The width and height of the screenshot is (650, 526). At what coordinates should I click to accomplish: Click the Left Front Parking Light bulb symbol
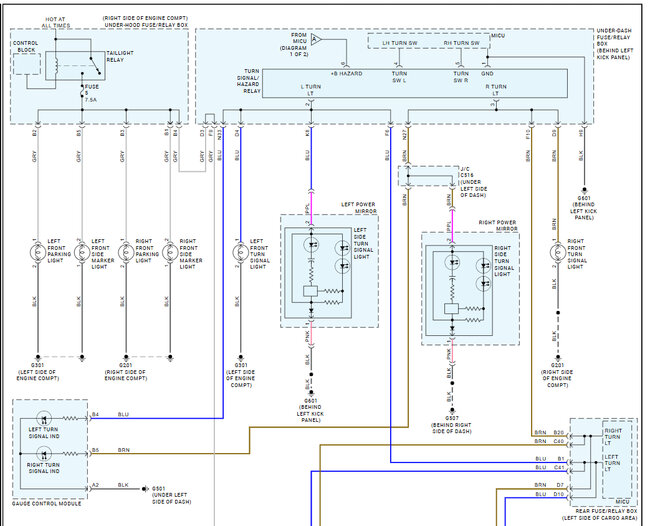click(x=38, y=252)
